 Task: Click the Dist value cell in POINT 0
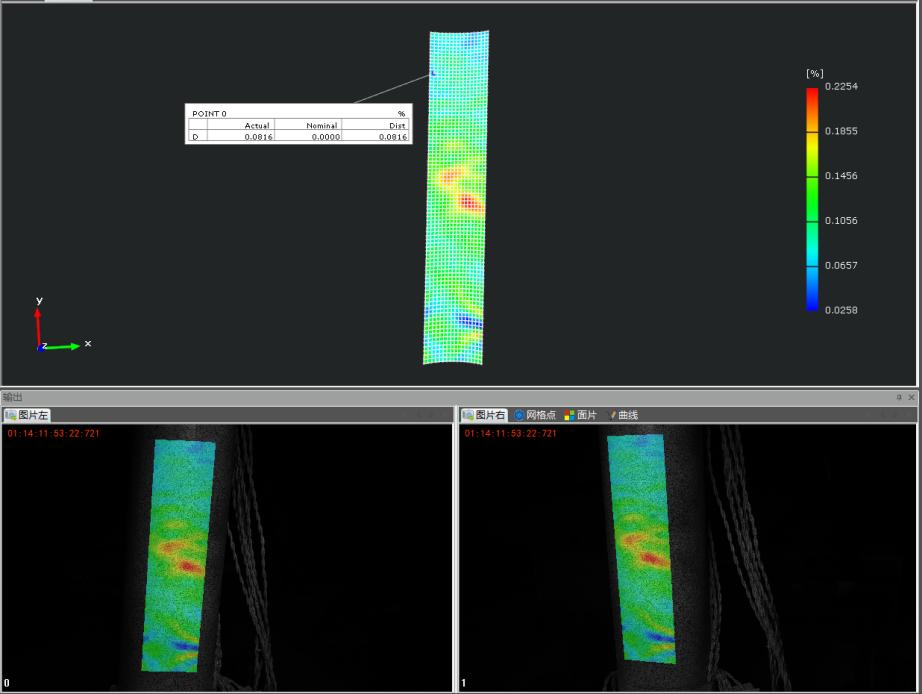pyautogui.click(x=375, y=136)
